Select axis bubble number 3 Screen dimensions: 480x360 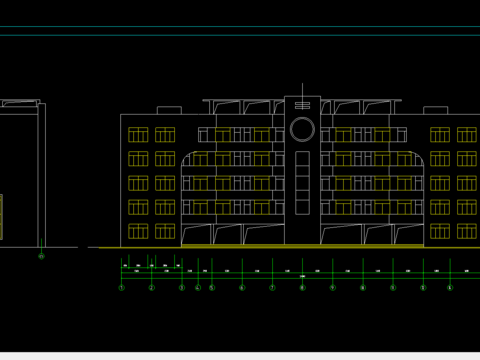(x=182, y=288)
